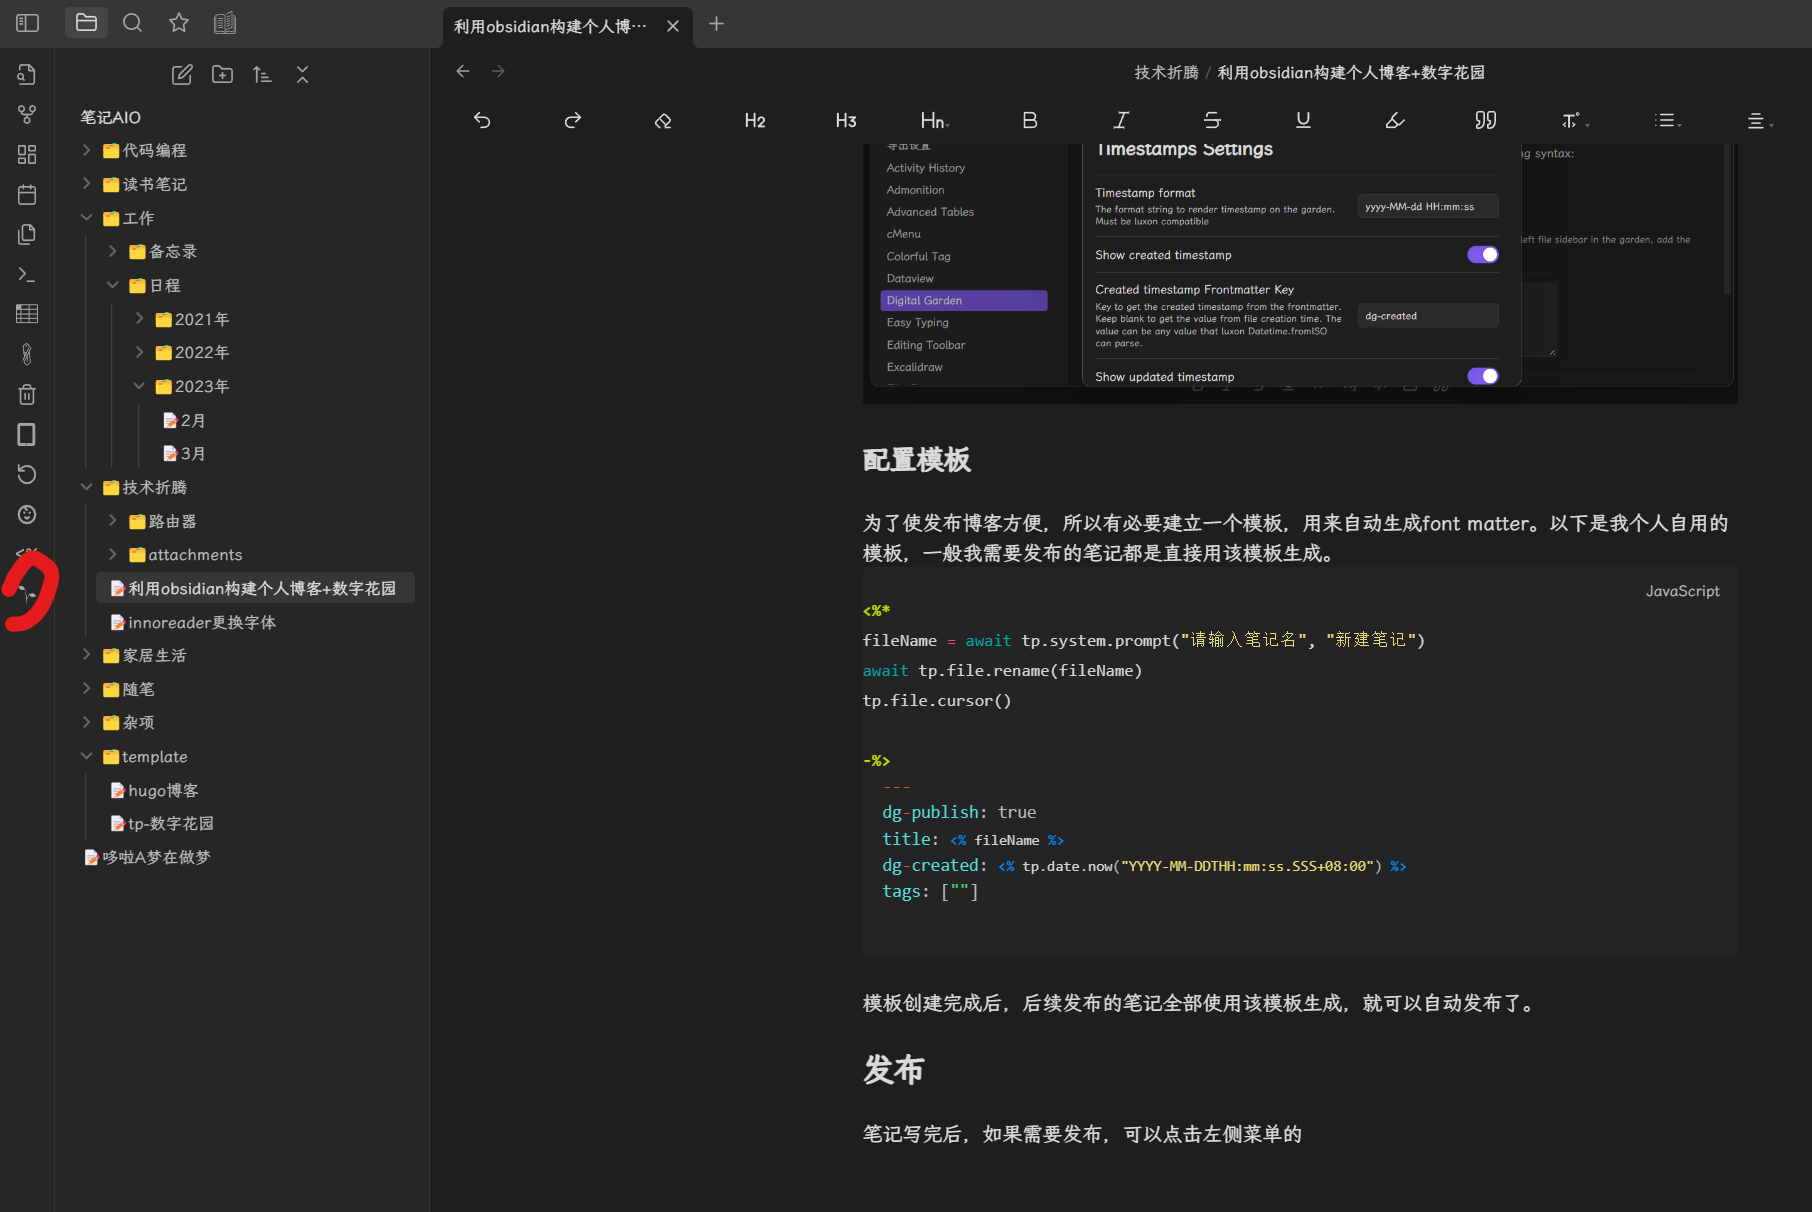Open the quick switcher from the ribbon
1812x1212 pixels.
[x=27, y=74]
